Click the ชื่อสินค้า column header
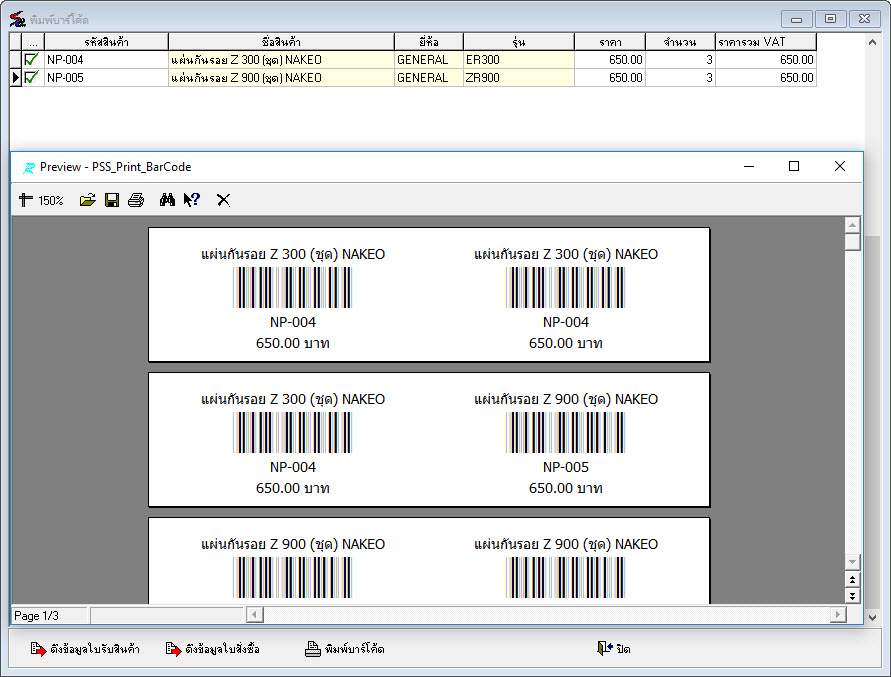Image resolution: width=891 pixels, height=677 pixels. pyautogui.click(x=281, y=41)
